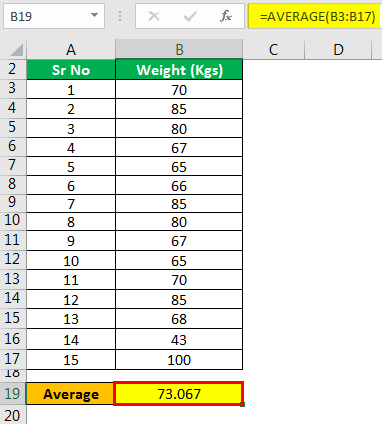The width and height of the screenshot is (382, 424).
Task: Click Sr No cell with value 7
Action: click(71, 204)
